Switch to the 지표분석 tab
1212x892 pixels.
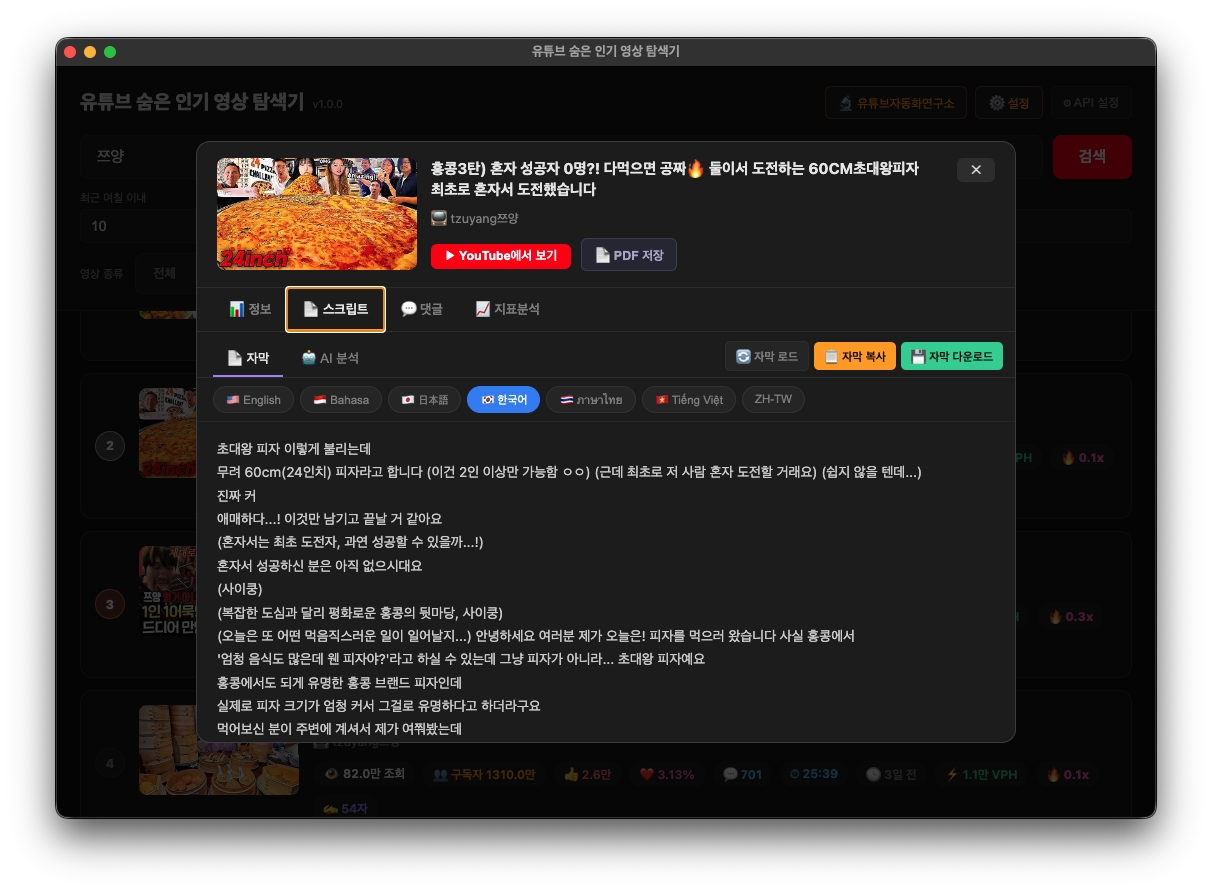(x=507, y=309)
